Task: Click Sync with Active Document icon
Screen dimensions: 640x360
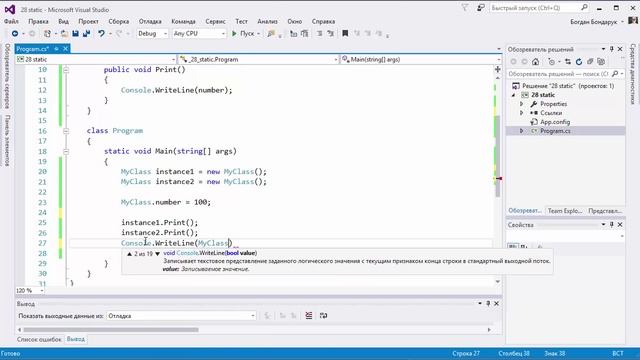Action: [x=568, y=62]
